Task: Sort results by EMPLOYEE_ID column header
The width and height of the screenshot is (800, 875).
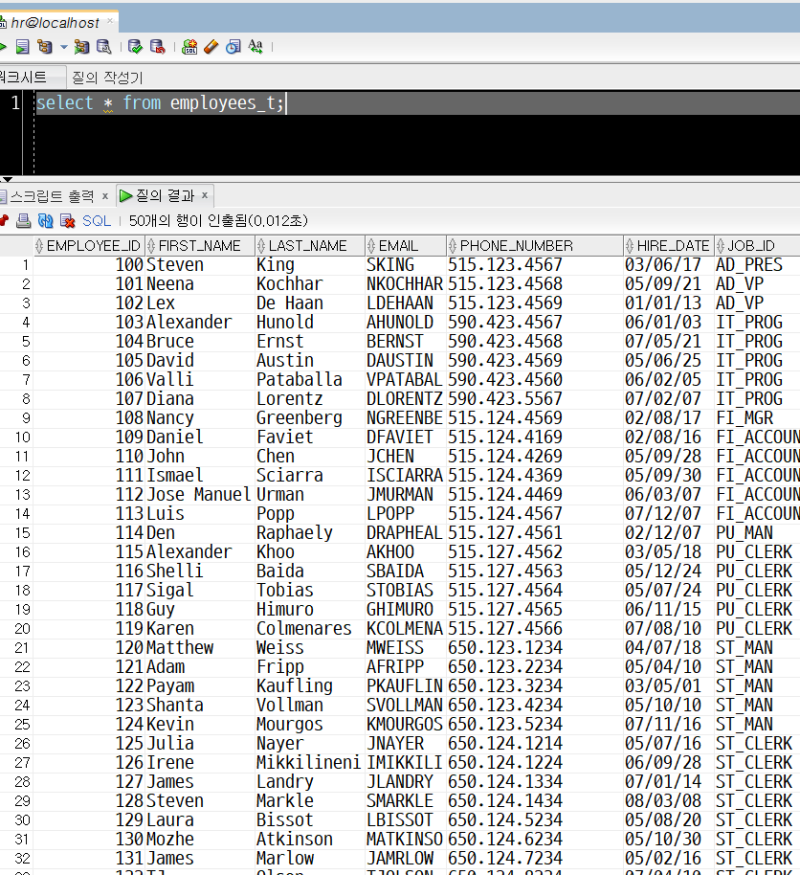Action: click(90, 245)
